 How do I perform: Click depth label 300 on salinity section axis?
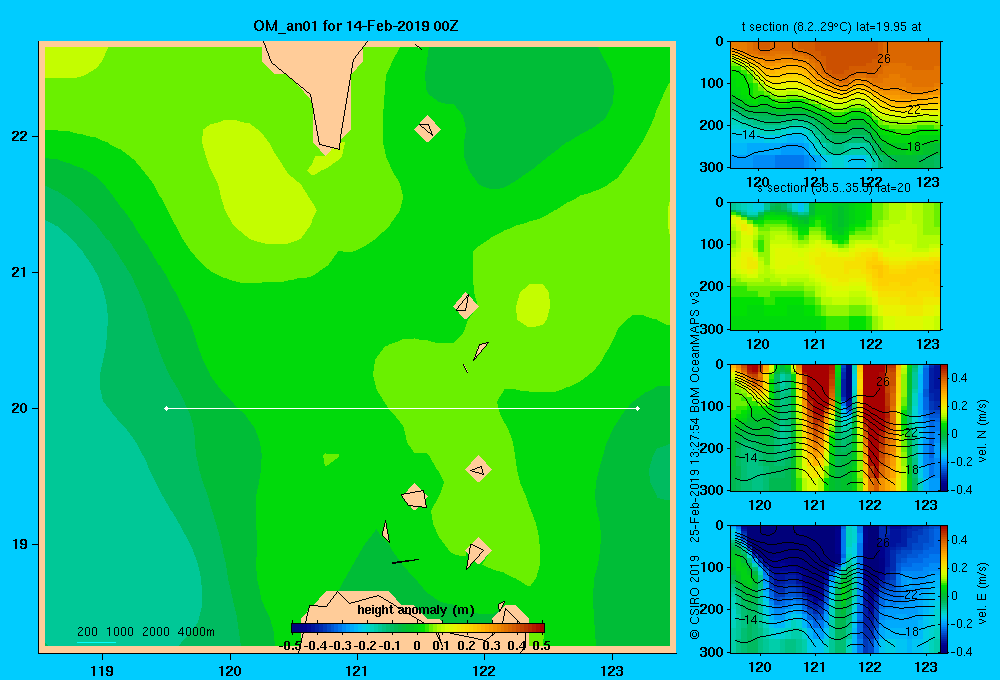(712, 329)
